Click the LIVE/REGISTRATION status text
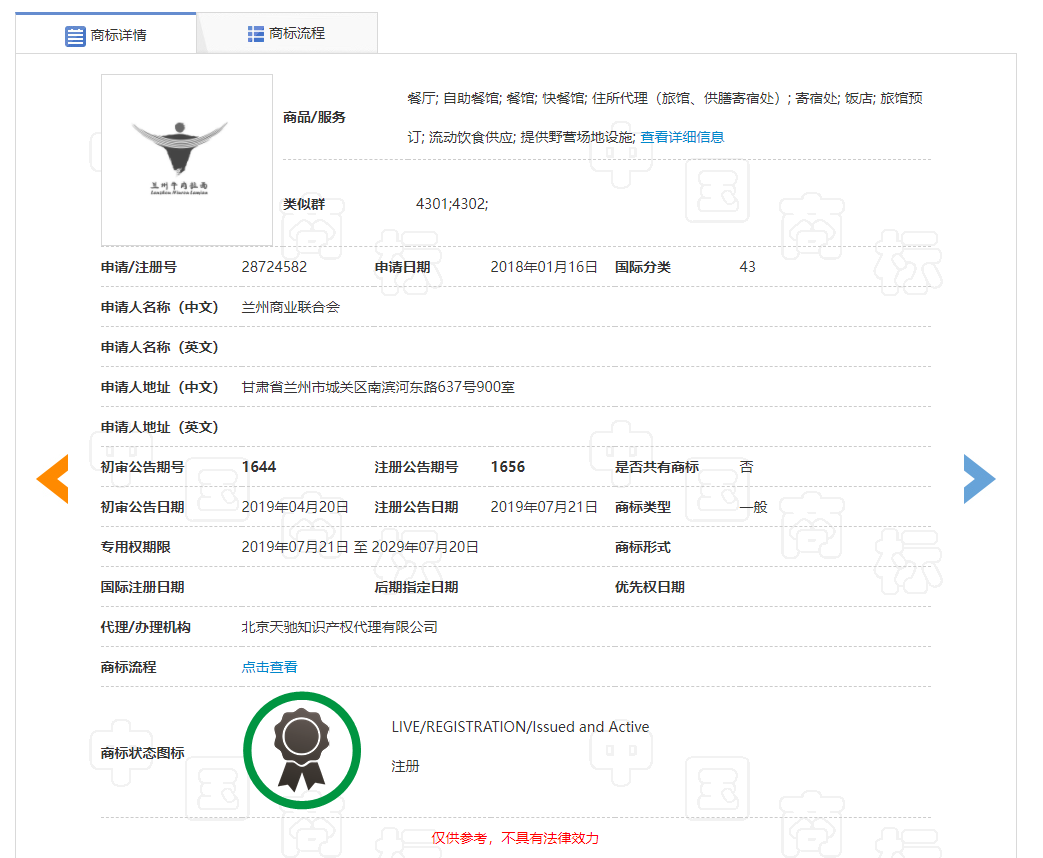This screenshot has height=858, width=1043. click(520, 727)
